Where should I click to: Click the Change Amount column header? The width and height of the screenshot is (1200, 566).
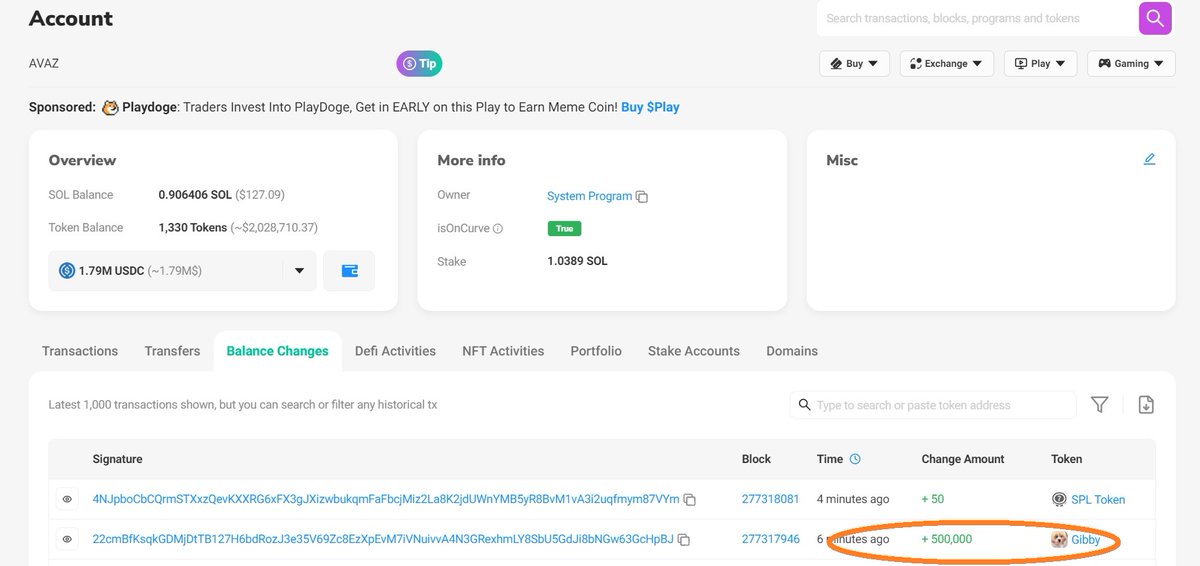[x=963, y=459]
